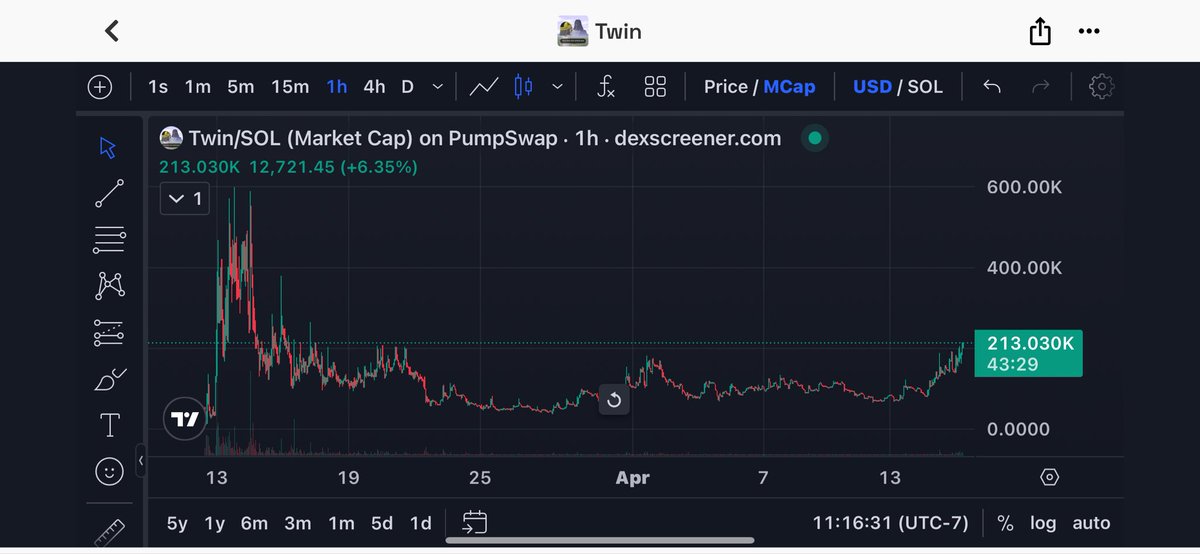The height and width of the screenshot is (554, 1200).
Task: Collapse the left drawing toolbar
Action: (x=141, y=461)
